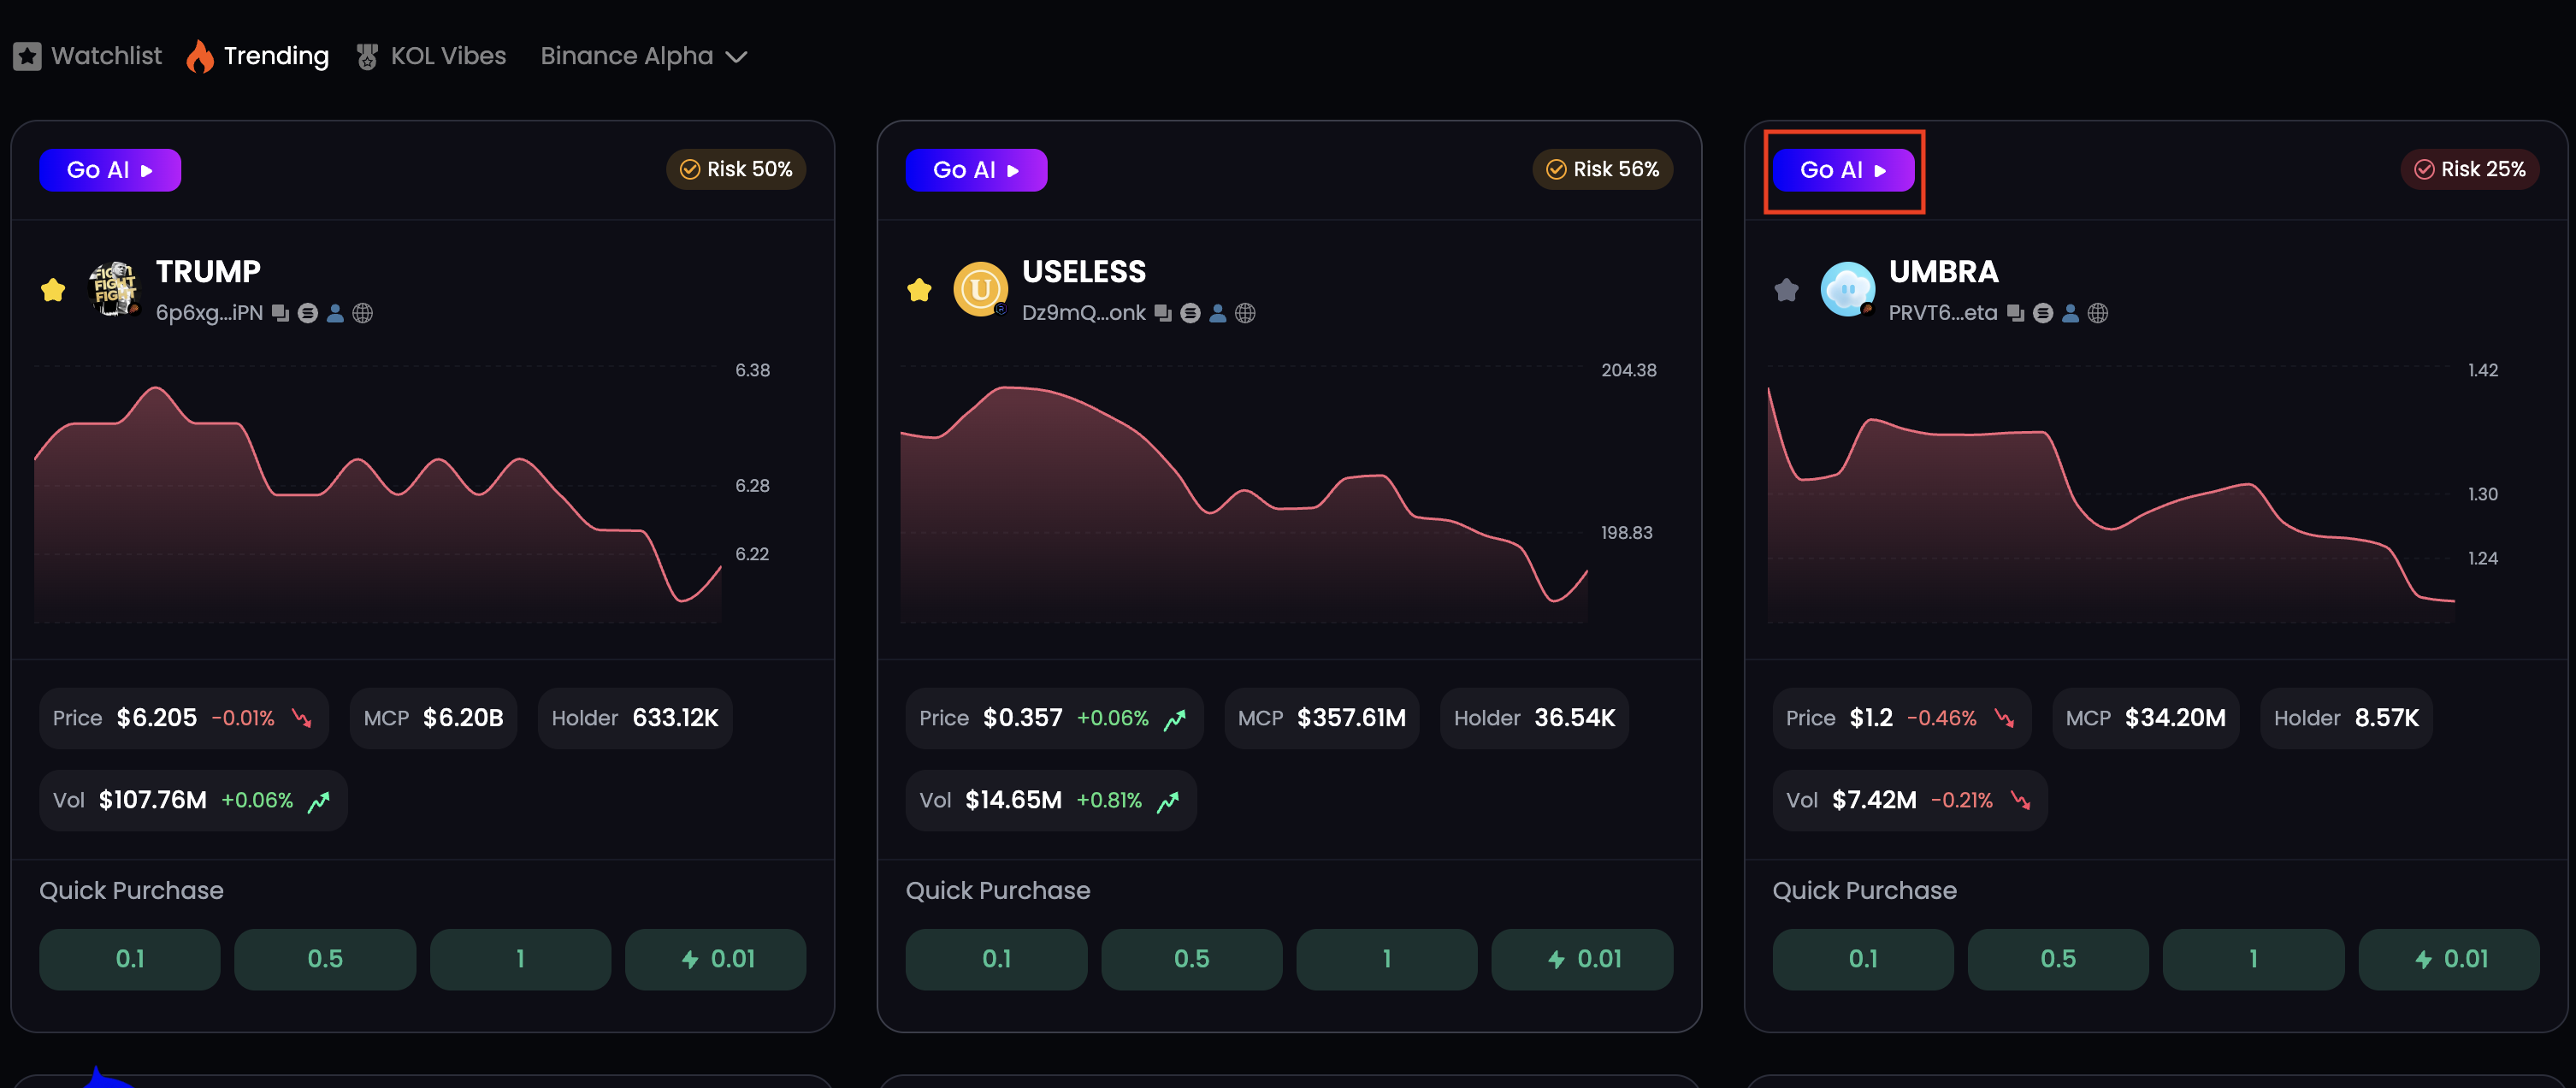
Task: Use the 0.01 lightning buy for TRUMP
Action: [715, 958]
